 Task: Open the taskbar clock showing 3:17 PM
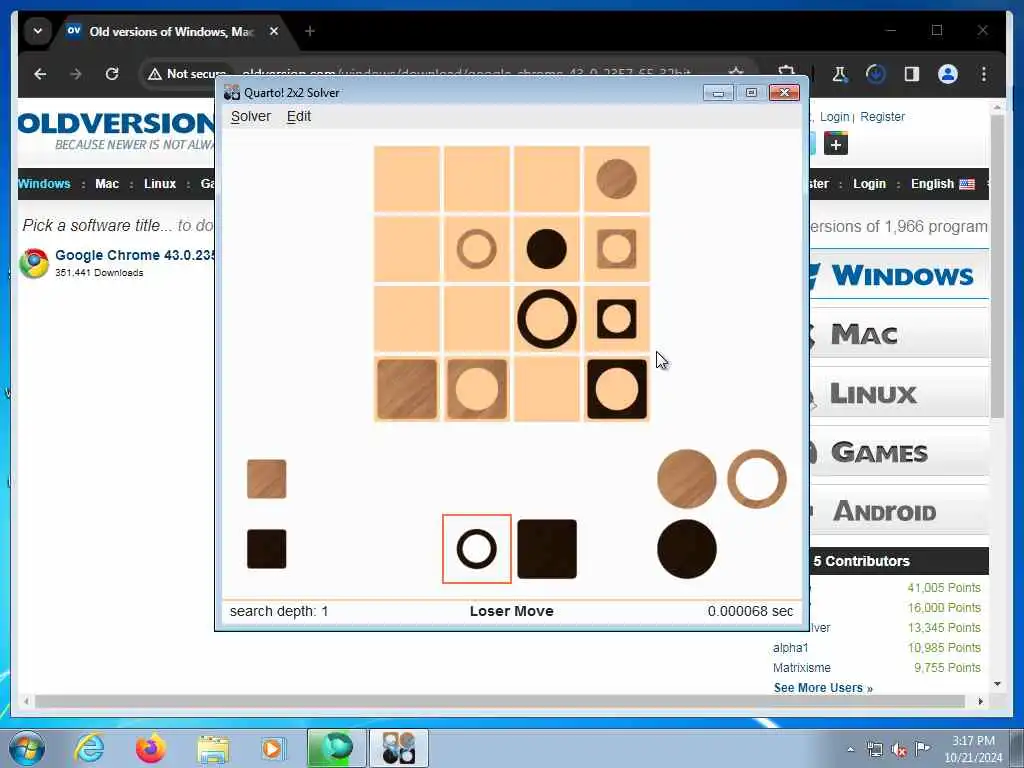click(x=973, y=749)
